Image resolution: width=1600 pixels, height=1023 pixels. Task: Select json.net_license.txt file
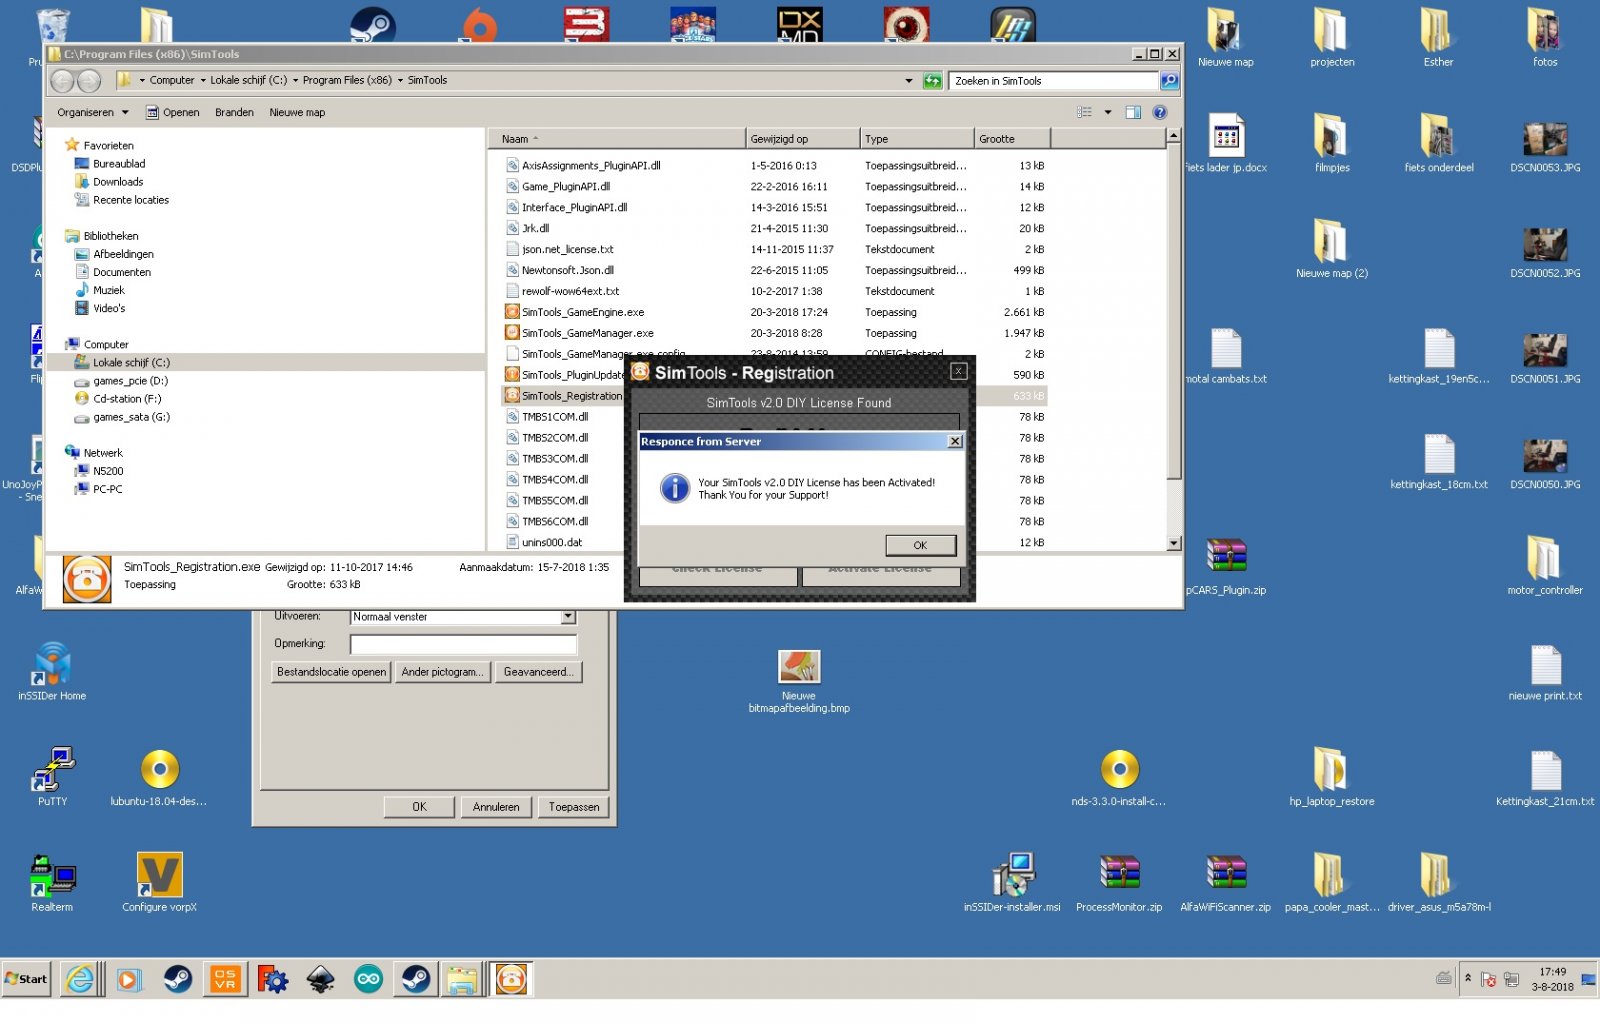click(x=568, y=249)
